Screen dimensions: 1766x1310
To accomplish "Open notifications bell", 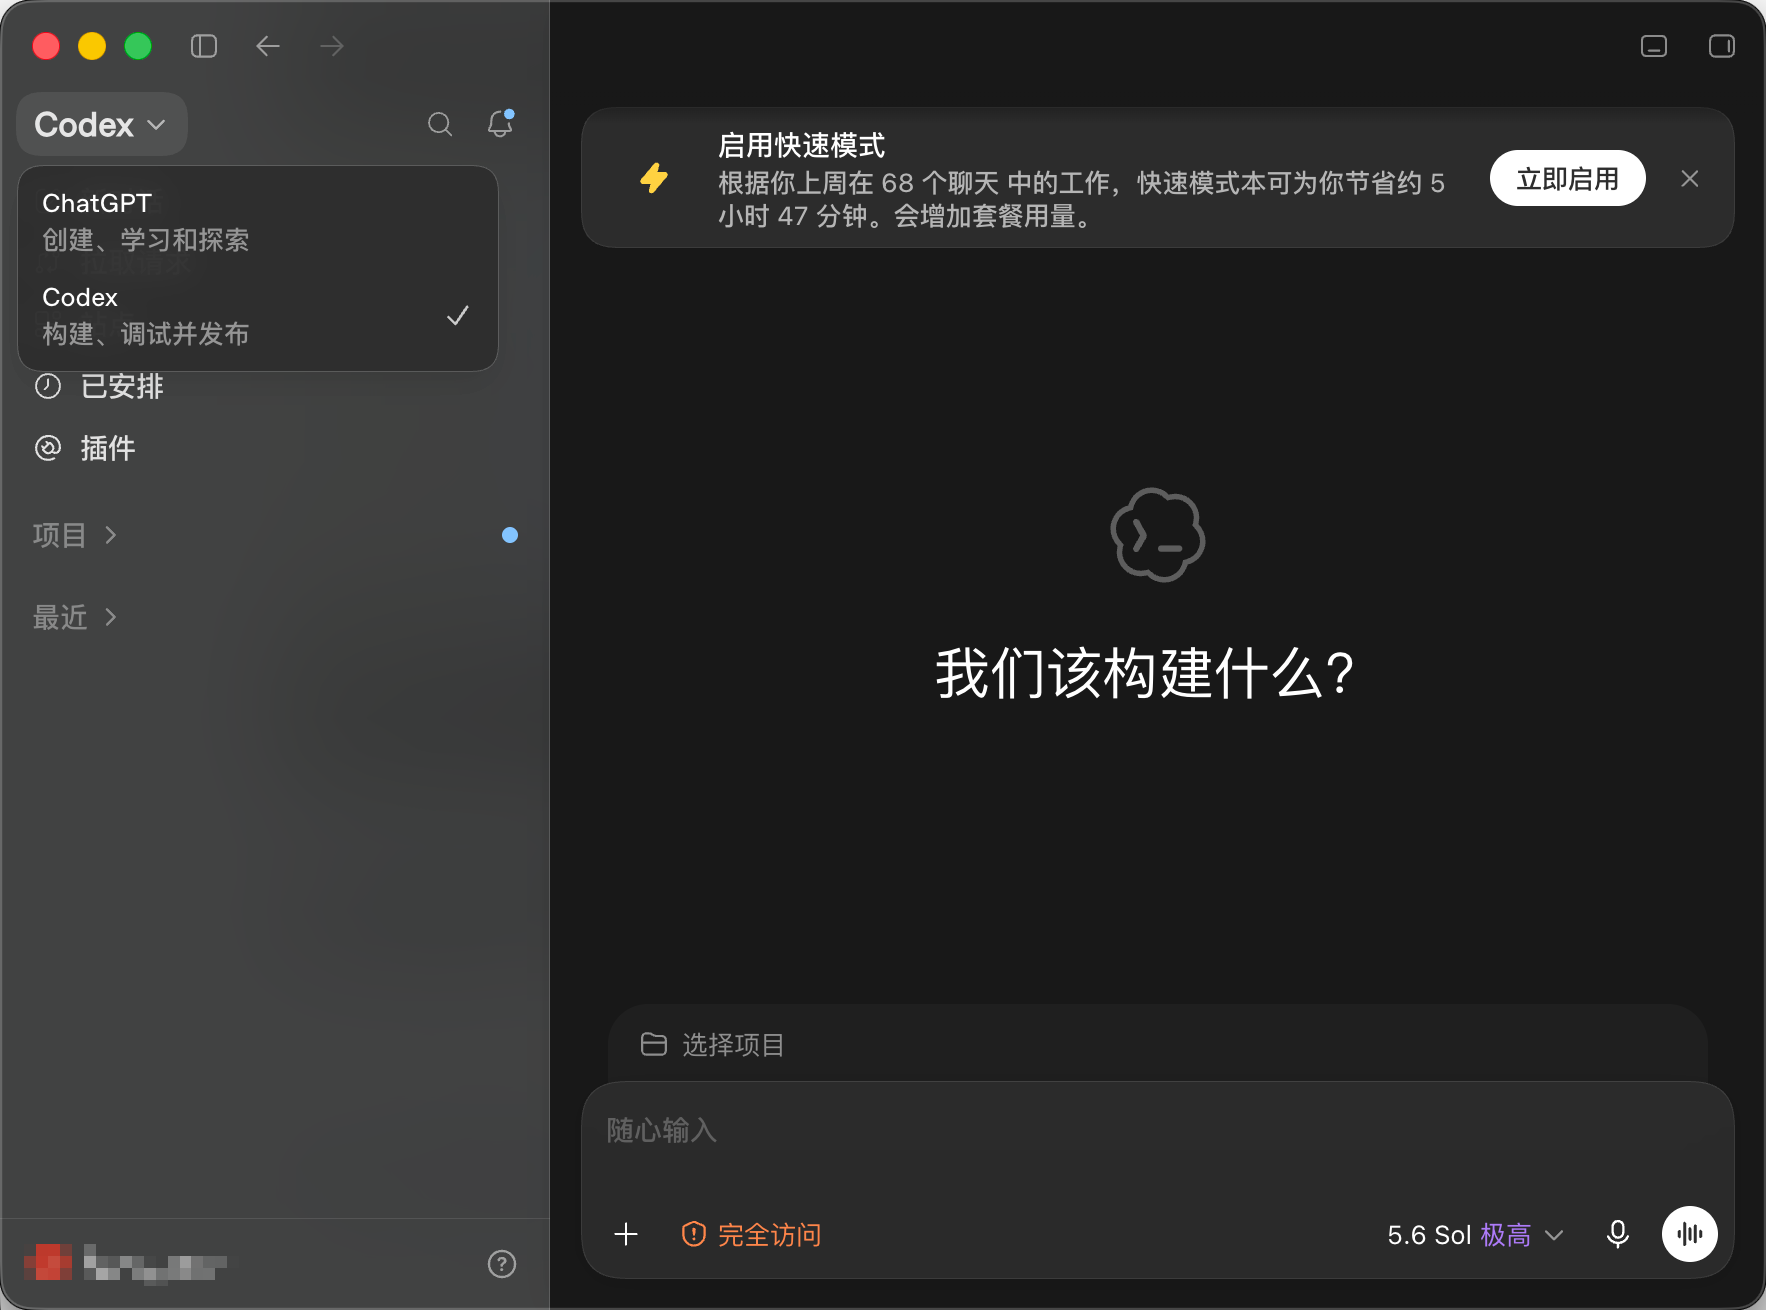I will click(x=500, y=123).
